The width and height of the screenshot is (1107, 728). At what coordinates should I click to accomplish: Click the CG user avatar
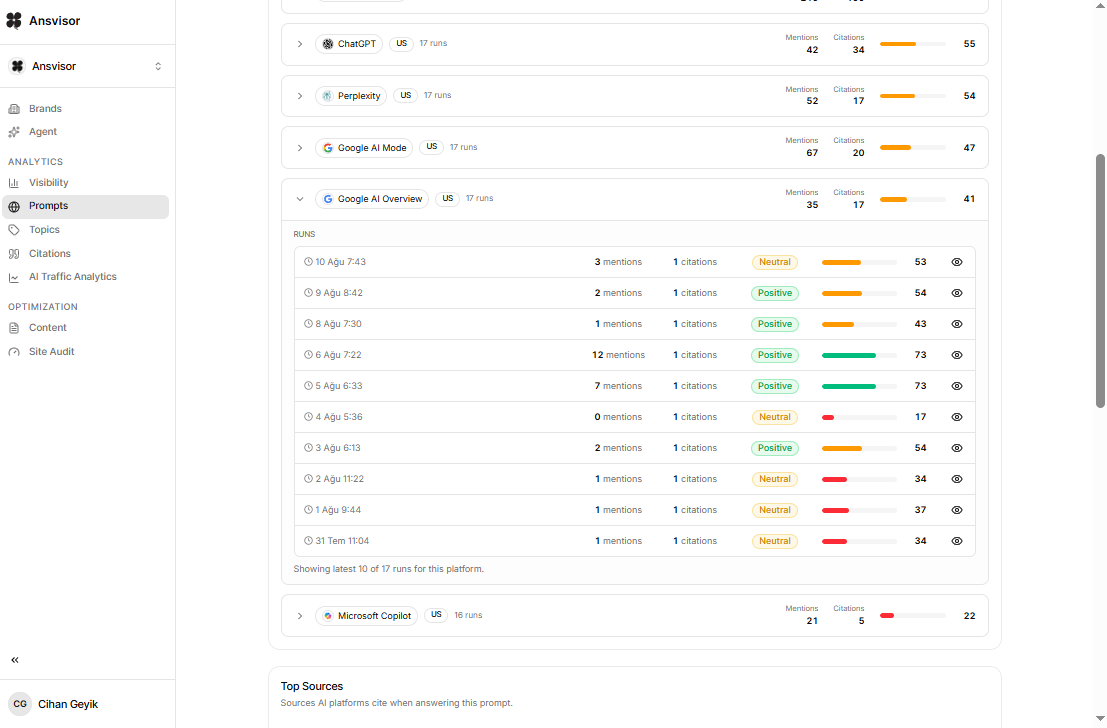pos(20,704)
